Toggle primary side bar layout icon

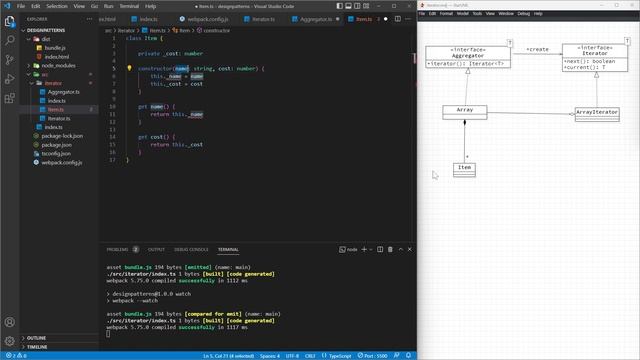pos(340,6)
